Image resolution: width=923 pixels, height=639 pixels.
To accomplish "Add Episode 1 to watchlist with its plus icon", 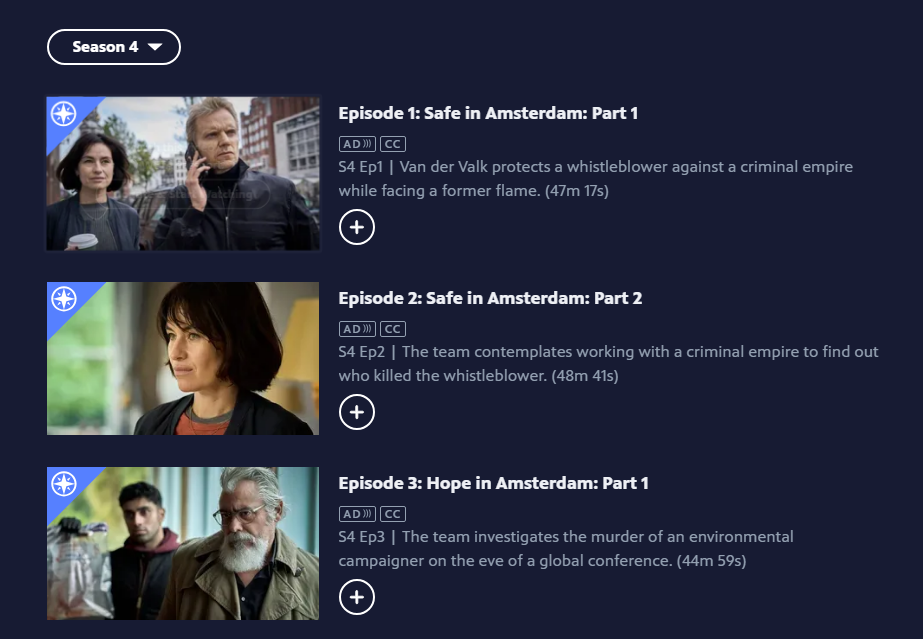I will coord(357,227).
